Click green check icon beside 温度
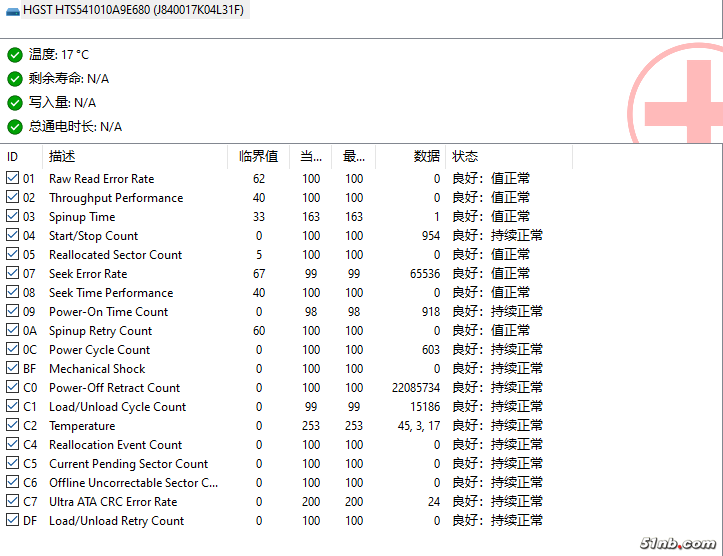The height and width of the screenshot is (556, 723). coord(14,55)
